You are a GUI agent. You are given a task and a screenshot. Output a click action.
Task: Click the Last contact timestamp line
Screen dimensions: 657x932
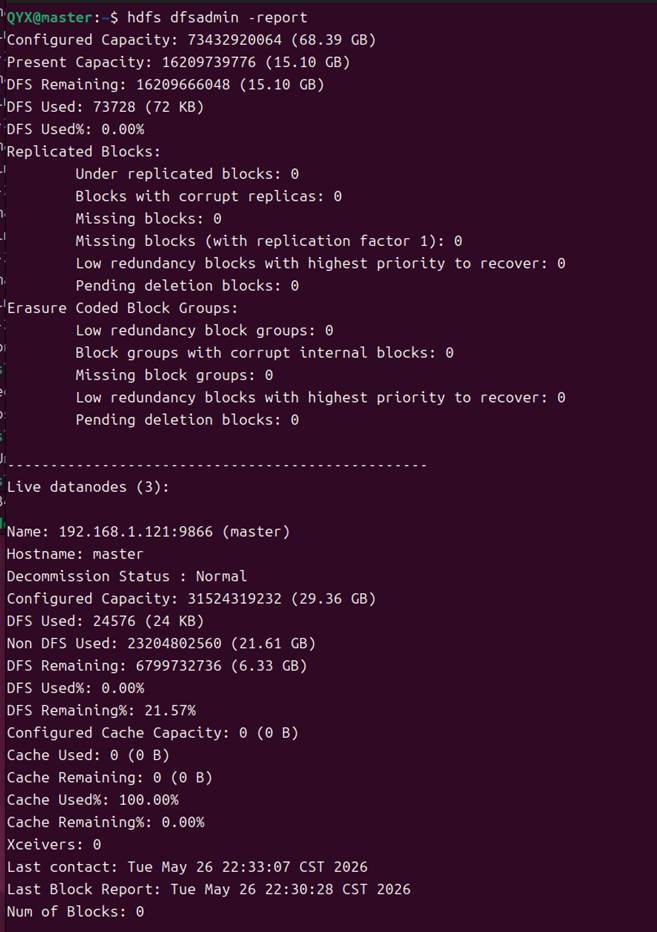[x=187, y=867]
